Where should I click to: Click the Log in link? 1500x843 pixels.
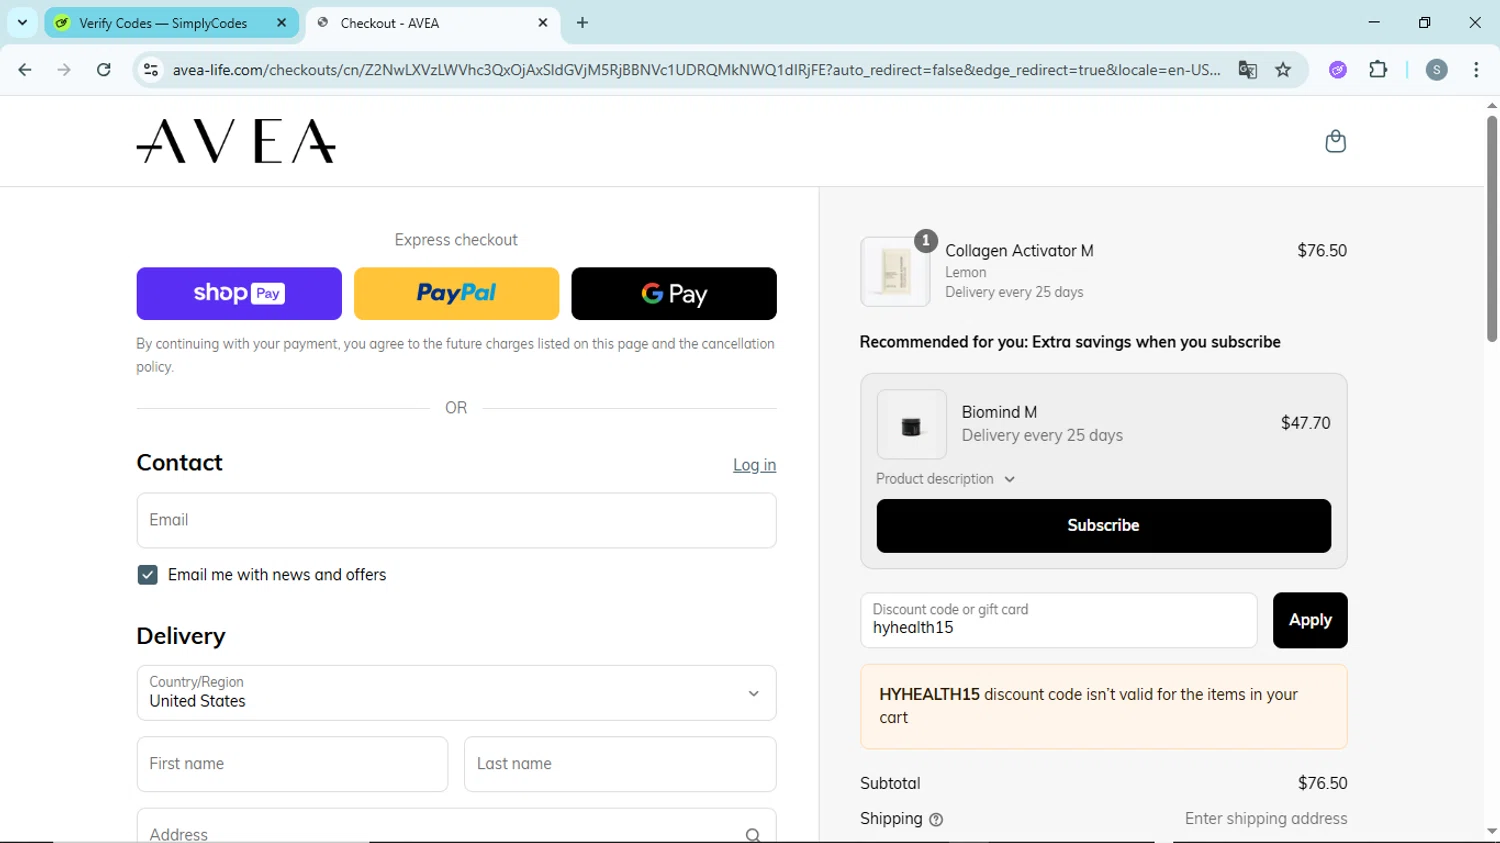click(x=754, y=465)
